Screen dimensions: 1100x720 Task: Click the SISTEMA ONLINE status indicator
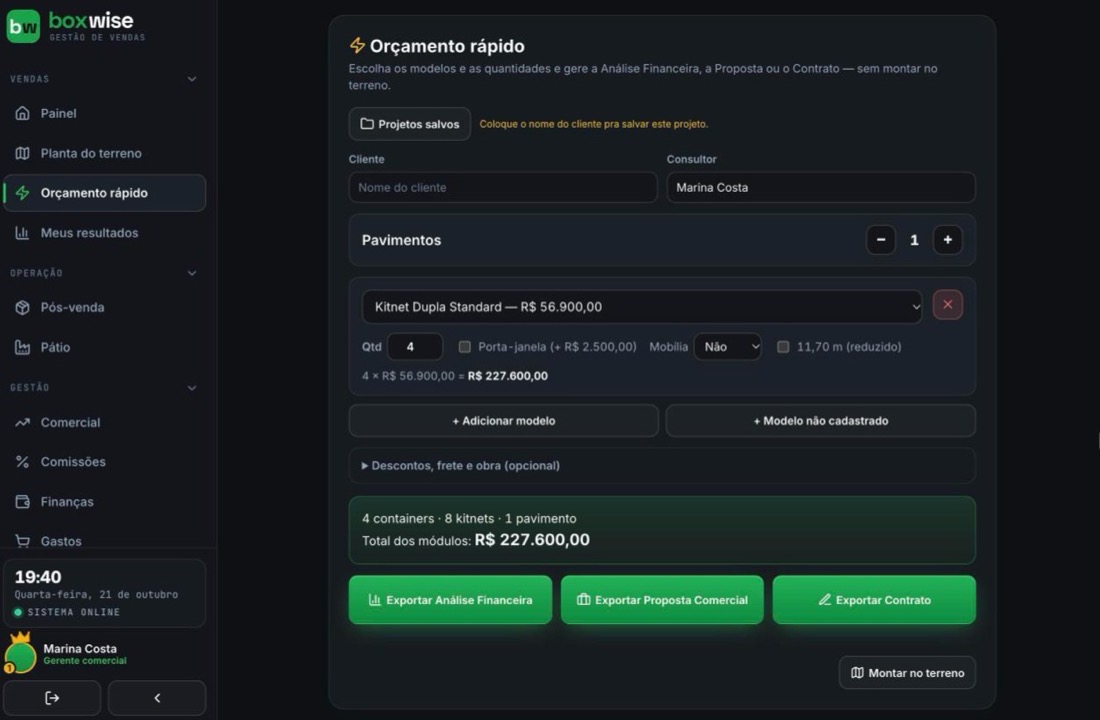coord(67,613)
